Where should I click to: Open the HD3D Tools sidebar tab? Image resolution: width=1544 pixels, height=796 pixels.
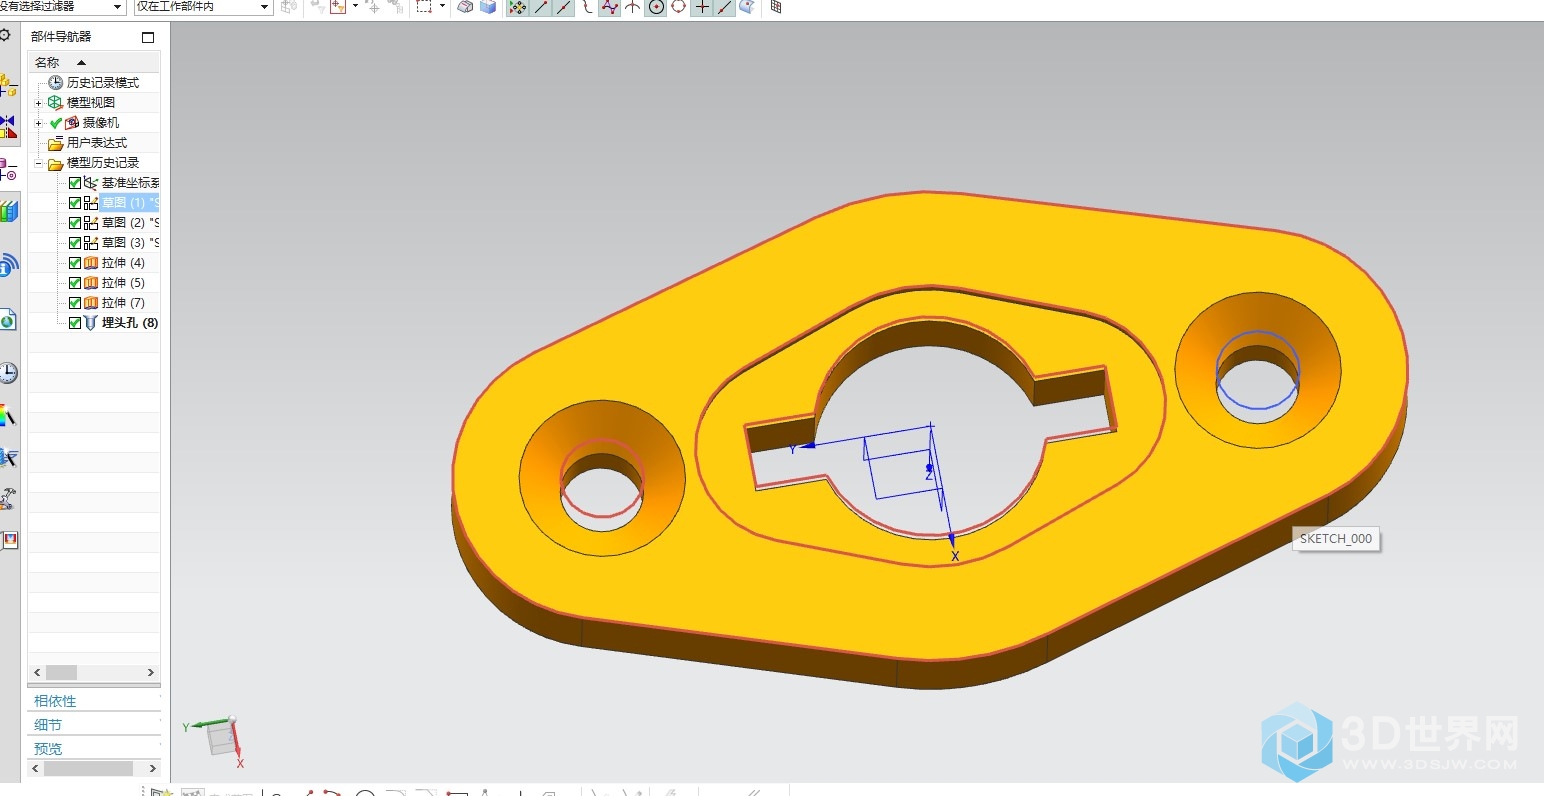click(8, 266)
